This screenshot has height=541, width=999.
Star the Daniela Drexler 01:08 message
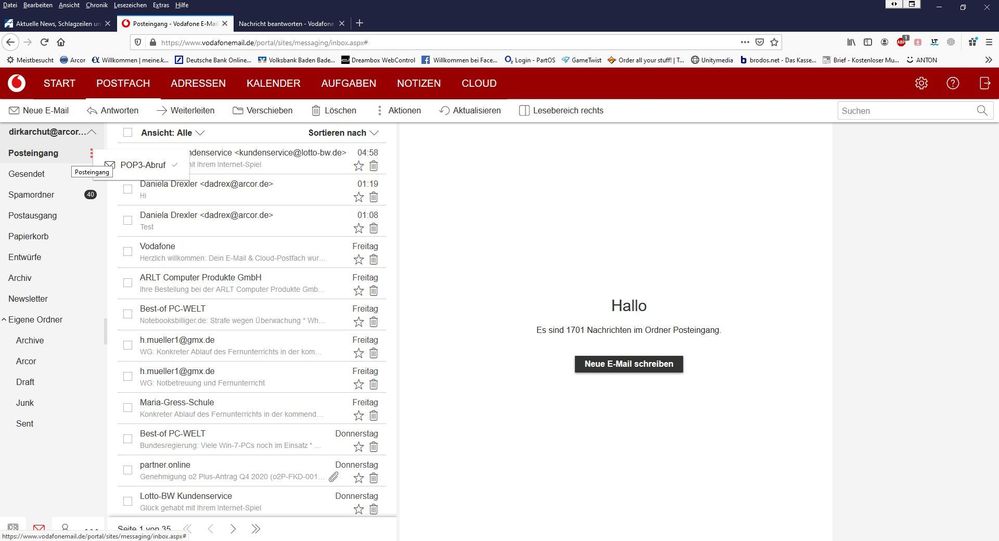359,228
